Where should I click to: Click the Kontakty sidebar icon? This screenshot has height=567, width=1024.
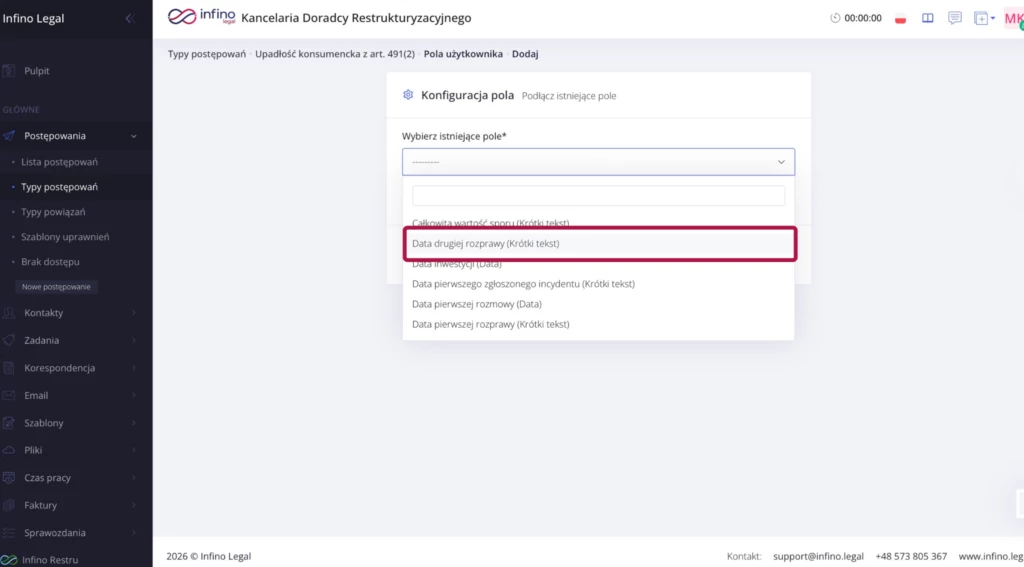click(8, 313)
